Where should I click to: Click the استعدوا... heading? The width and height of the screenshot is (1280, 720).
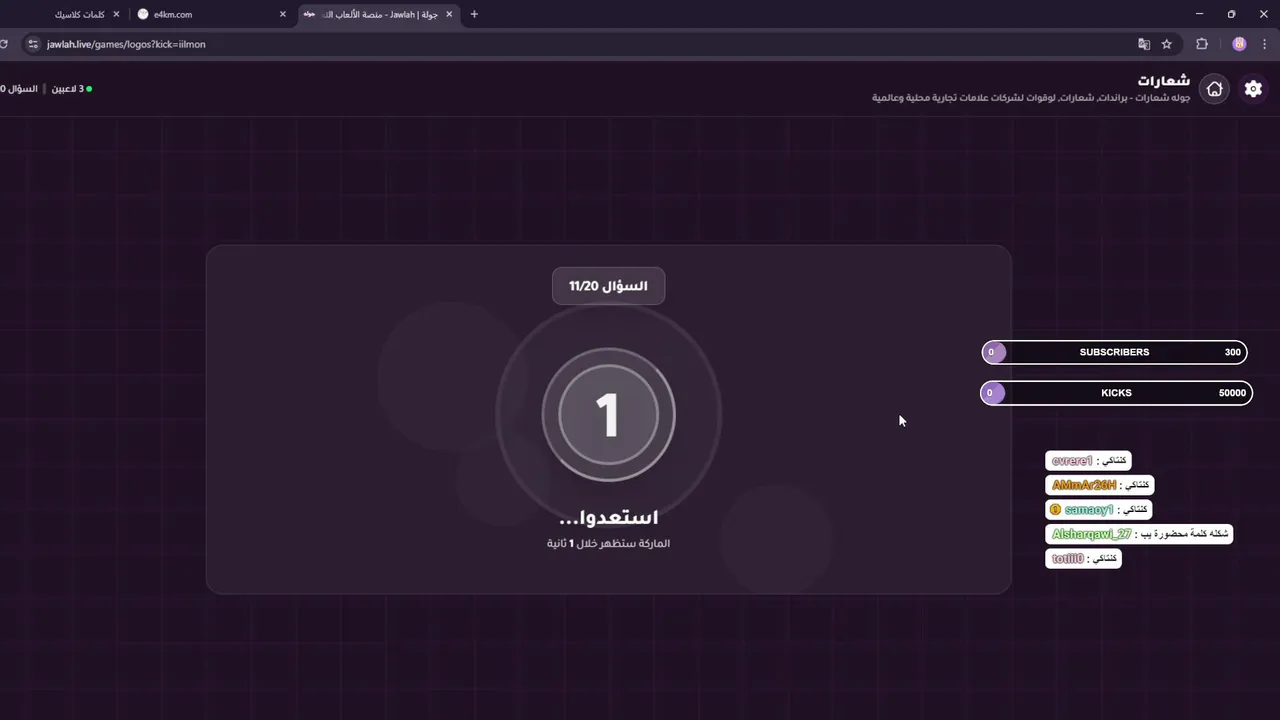click(608, 518)
